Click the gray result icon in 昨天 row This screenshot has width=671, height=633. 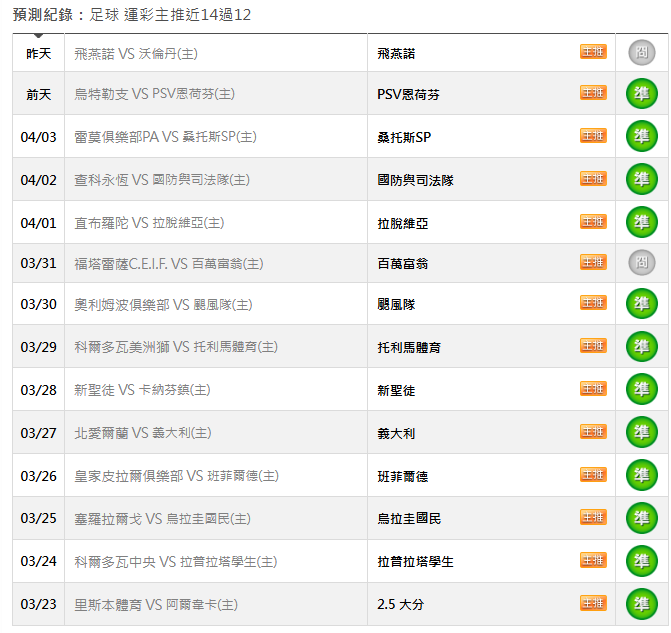641,52
